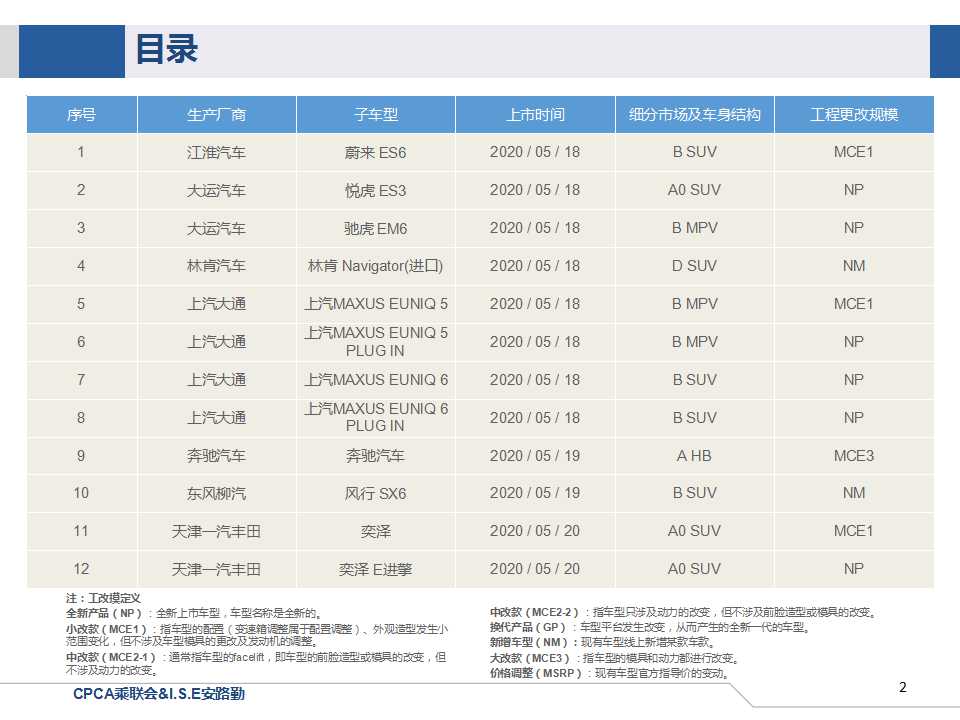Click the A HB segment cell
The height and width of the screenshot is (720, 960).
coord(694,456)
